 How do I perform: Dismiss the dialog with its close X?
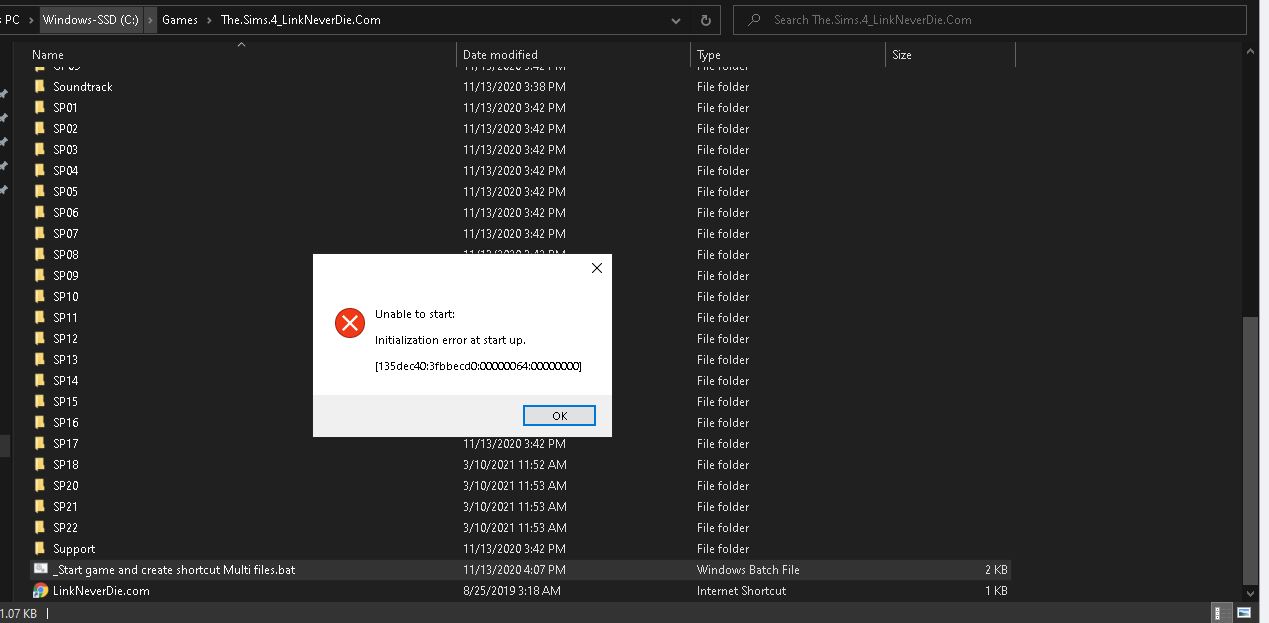click(596, 268)
